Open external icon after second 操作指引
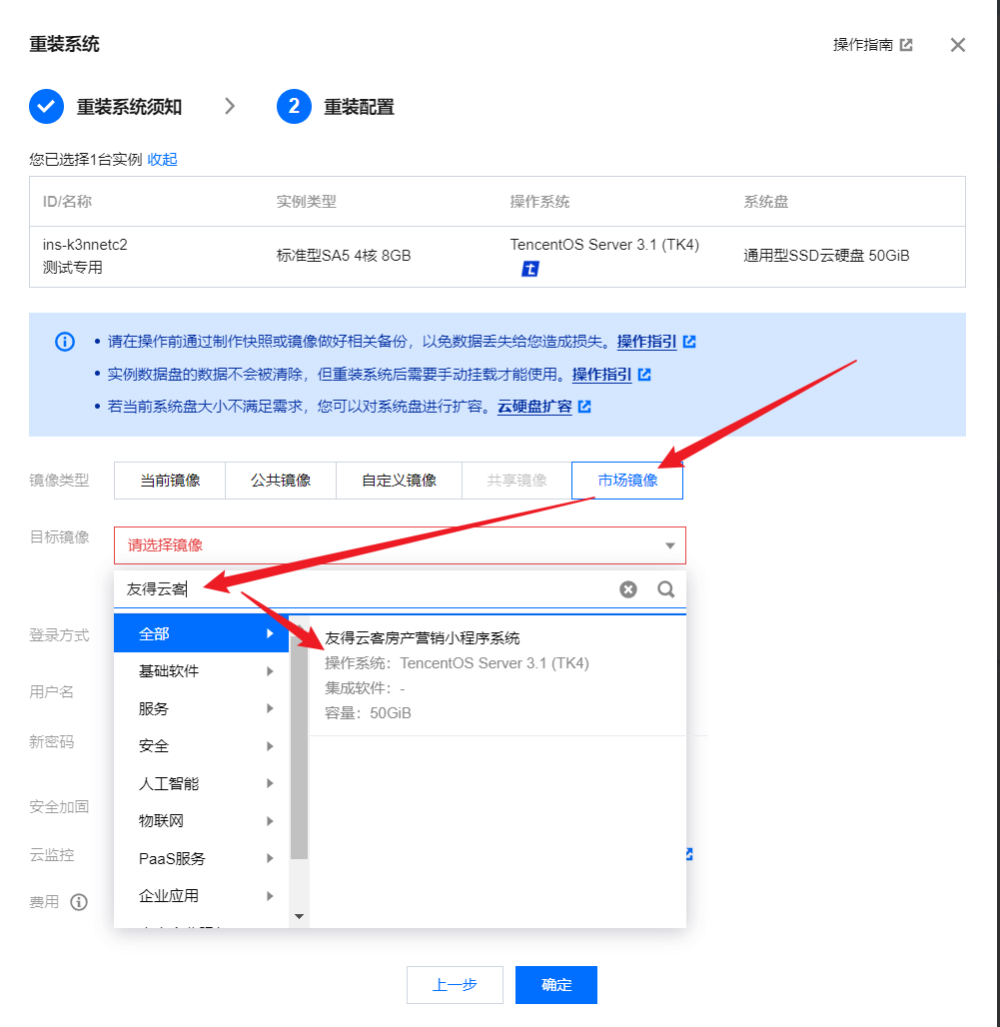The image size is (1000, 1027). (644, 374)
